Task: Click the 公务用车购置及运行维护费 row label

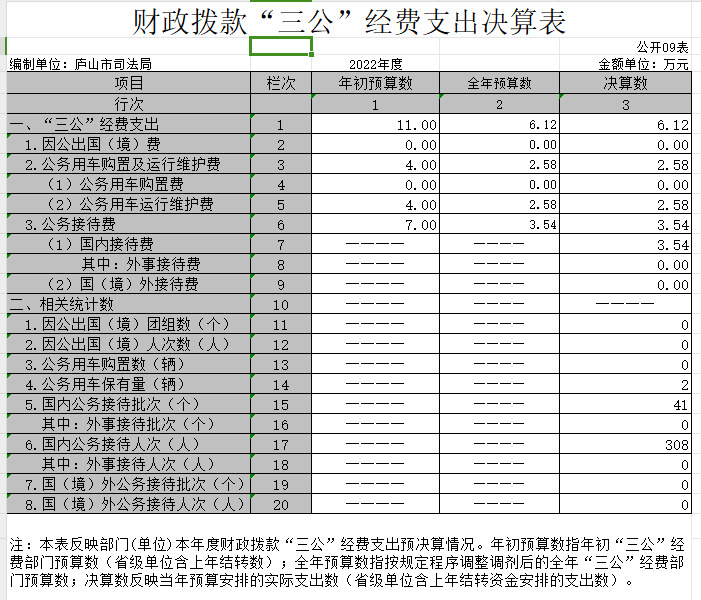Action: 123,165
